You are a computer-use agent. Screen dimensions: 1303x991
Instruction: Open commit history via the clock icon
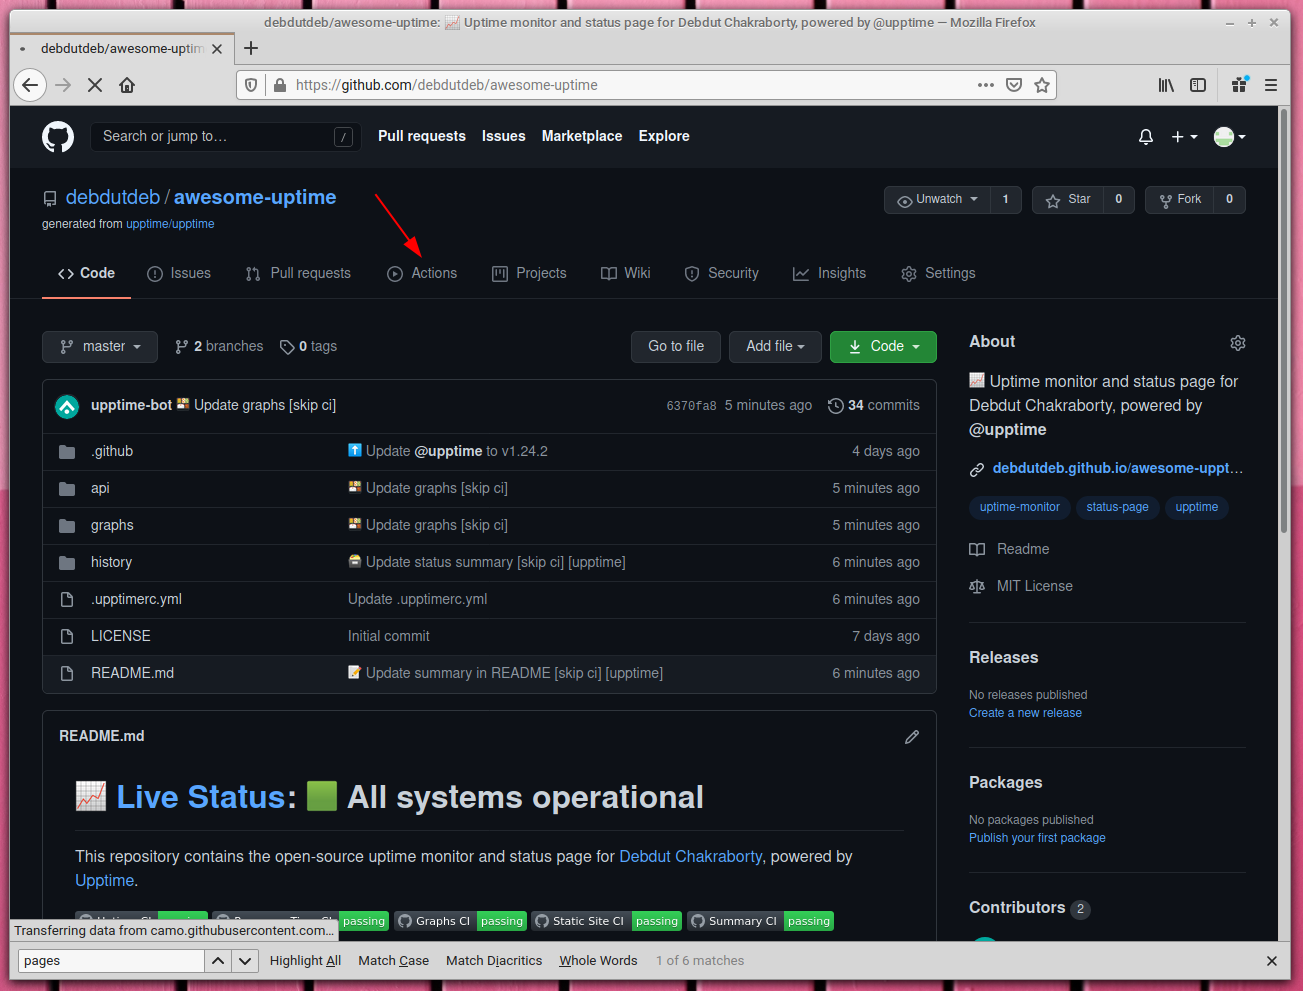point(836,405)
